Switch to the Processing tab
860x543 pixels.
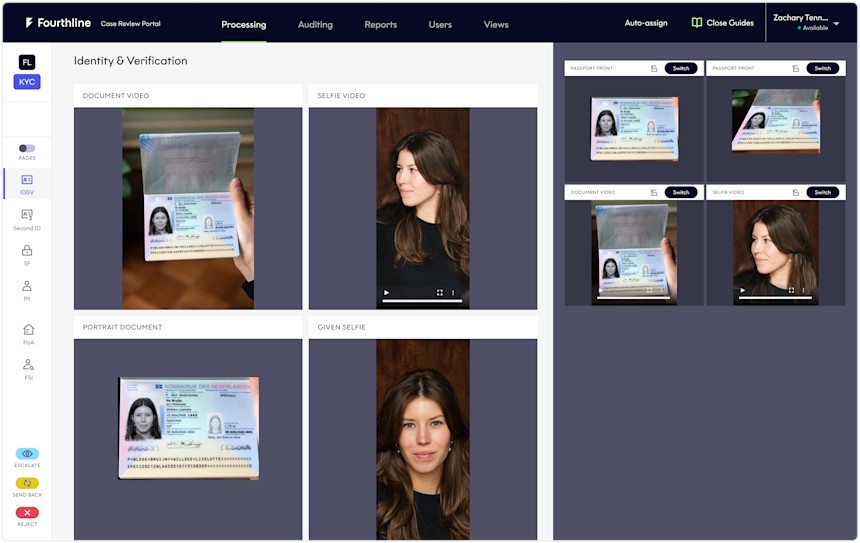point(244,25)
